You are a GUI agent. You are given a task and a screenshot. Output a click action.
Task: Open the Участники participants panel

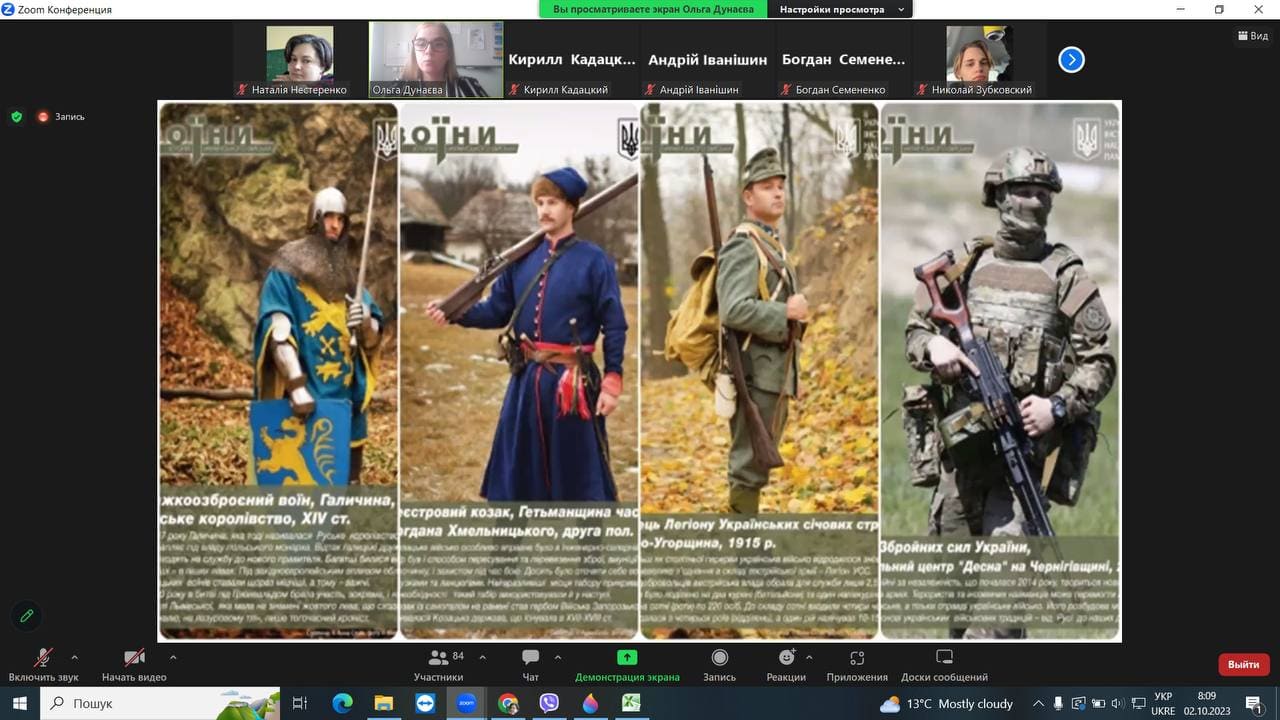[439, 665]
